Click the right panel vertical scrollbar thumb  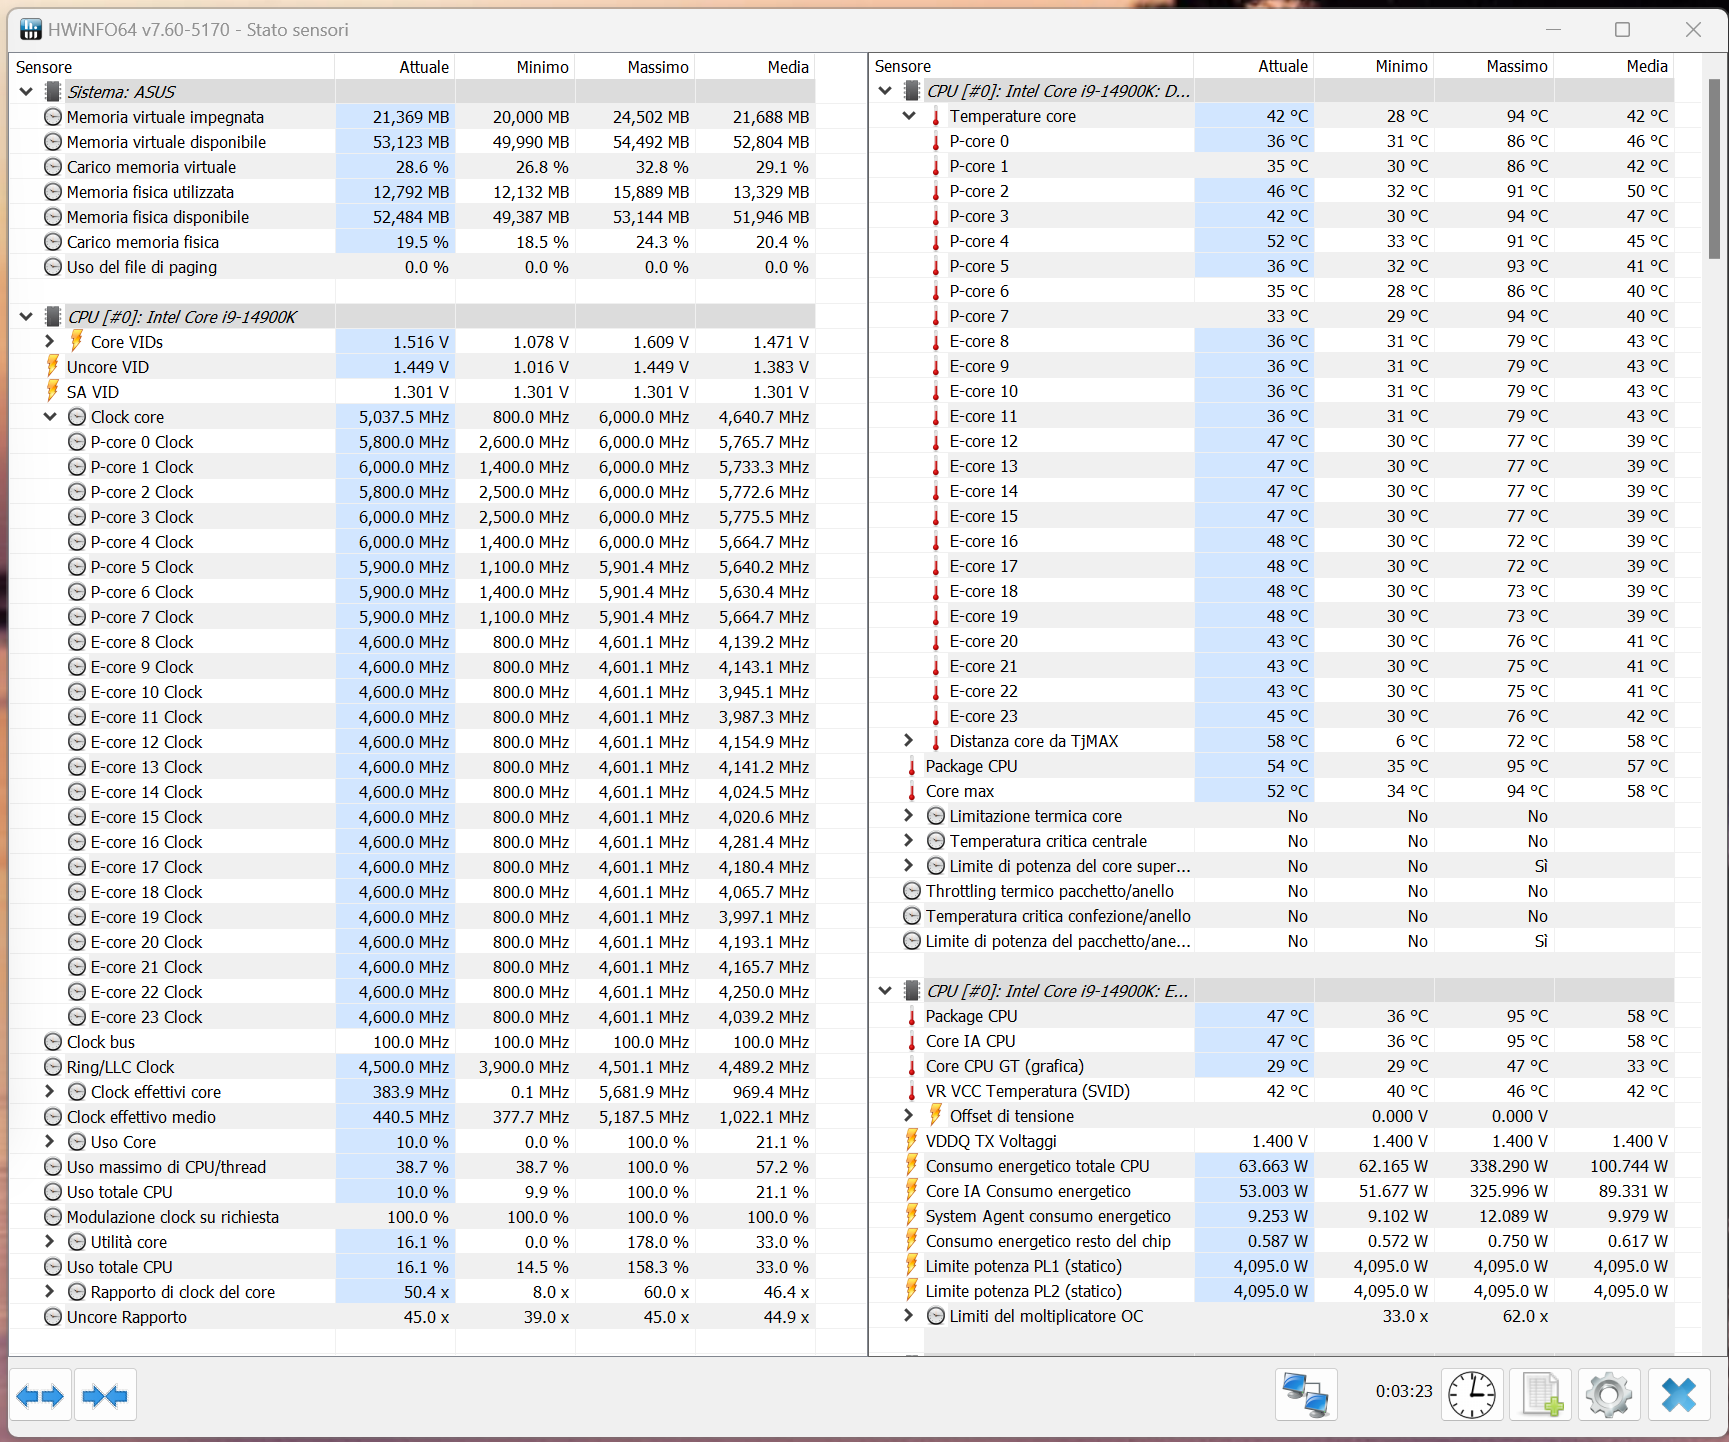1714,170
